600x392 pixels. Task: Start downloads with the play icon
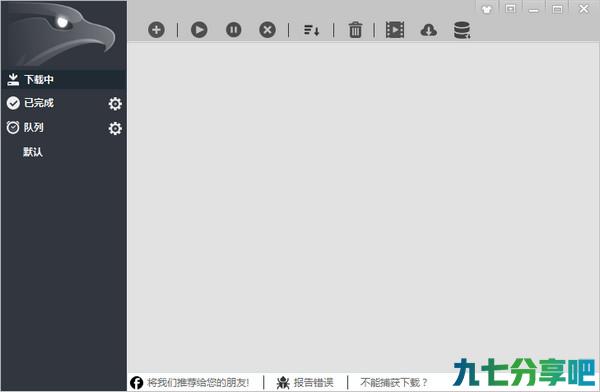click(199, 30)
